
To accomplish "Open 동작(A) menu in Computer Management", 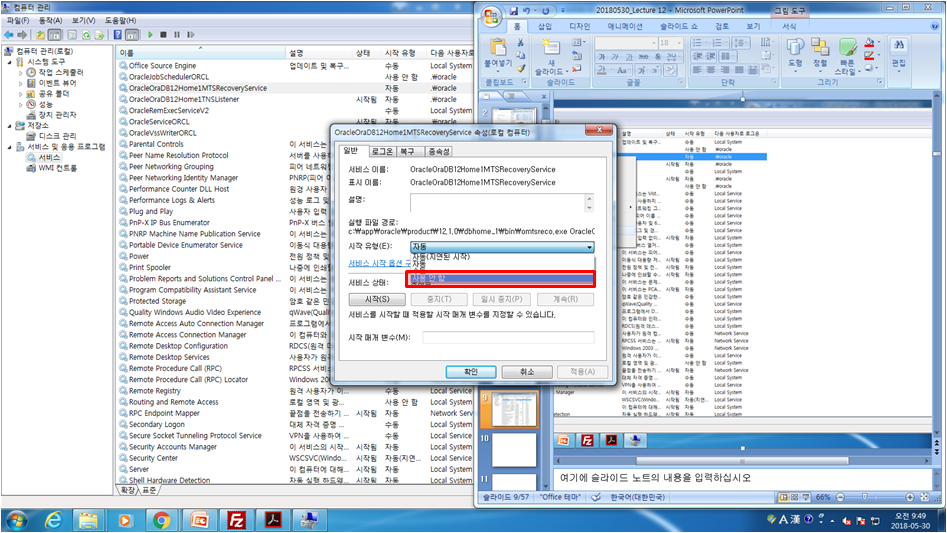I will coord(50,21).
